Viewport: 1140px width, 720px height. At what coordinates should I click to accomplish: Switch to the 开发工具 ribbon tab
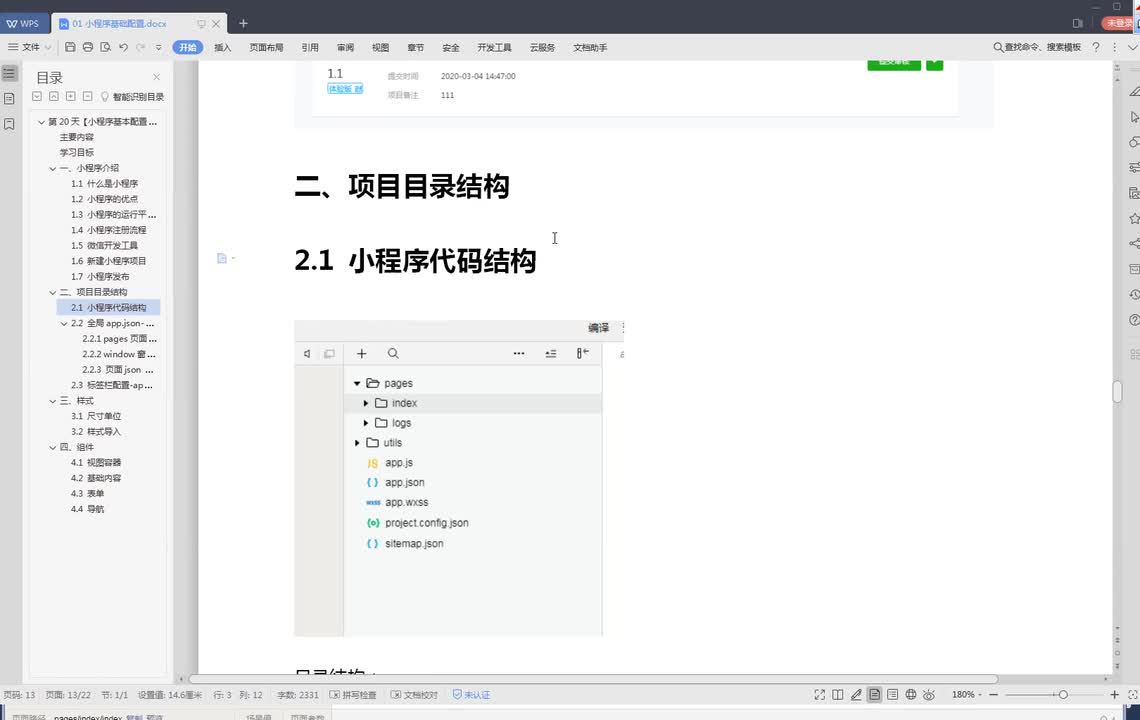pyautogui.click(x=494, y=47)
